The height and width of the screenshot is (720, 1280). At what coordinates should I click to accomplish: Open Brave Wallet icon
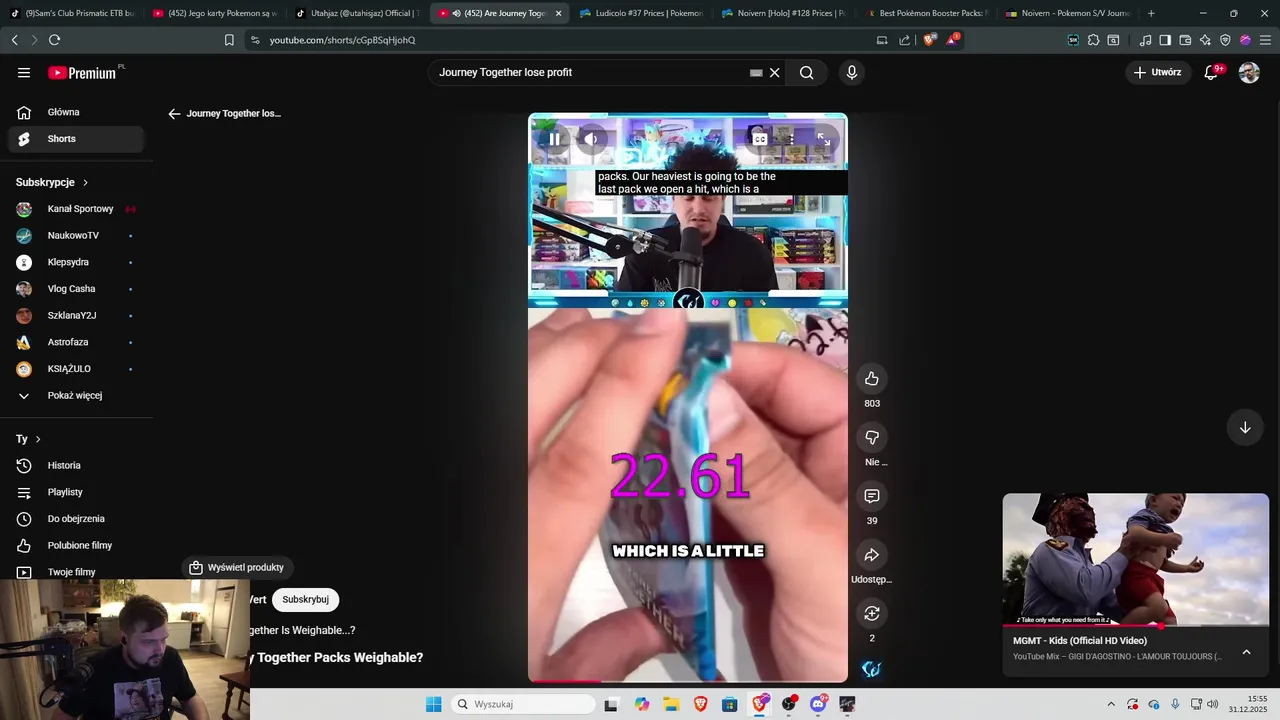[x=1185, y=40]
